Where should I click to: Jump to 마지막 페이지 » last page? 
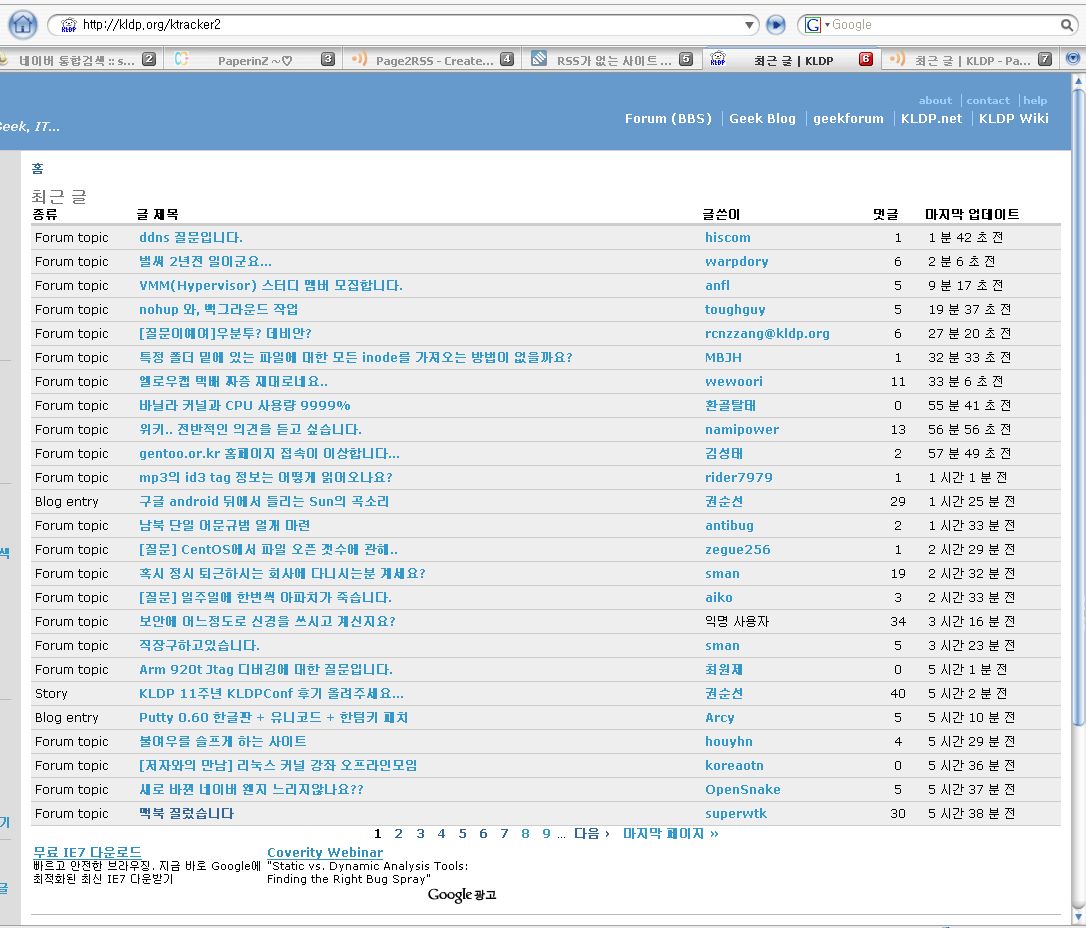coord(670,834)
